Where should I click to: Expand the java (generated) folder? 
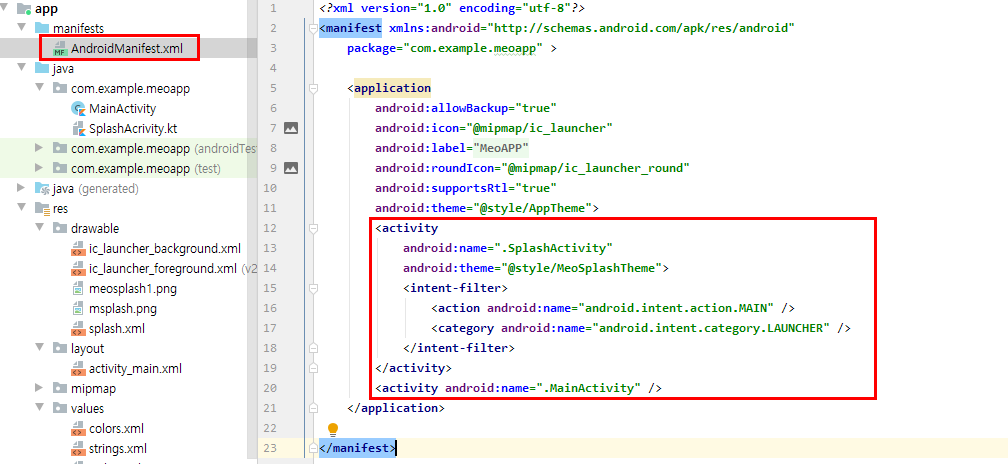(x=21, y=188)
